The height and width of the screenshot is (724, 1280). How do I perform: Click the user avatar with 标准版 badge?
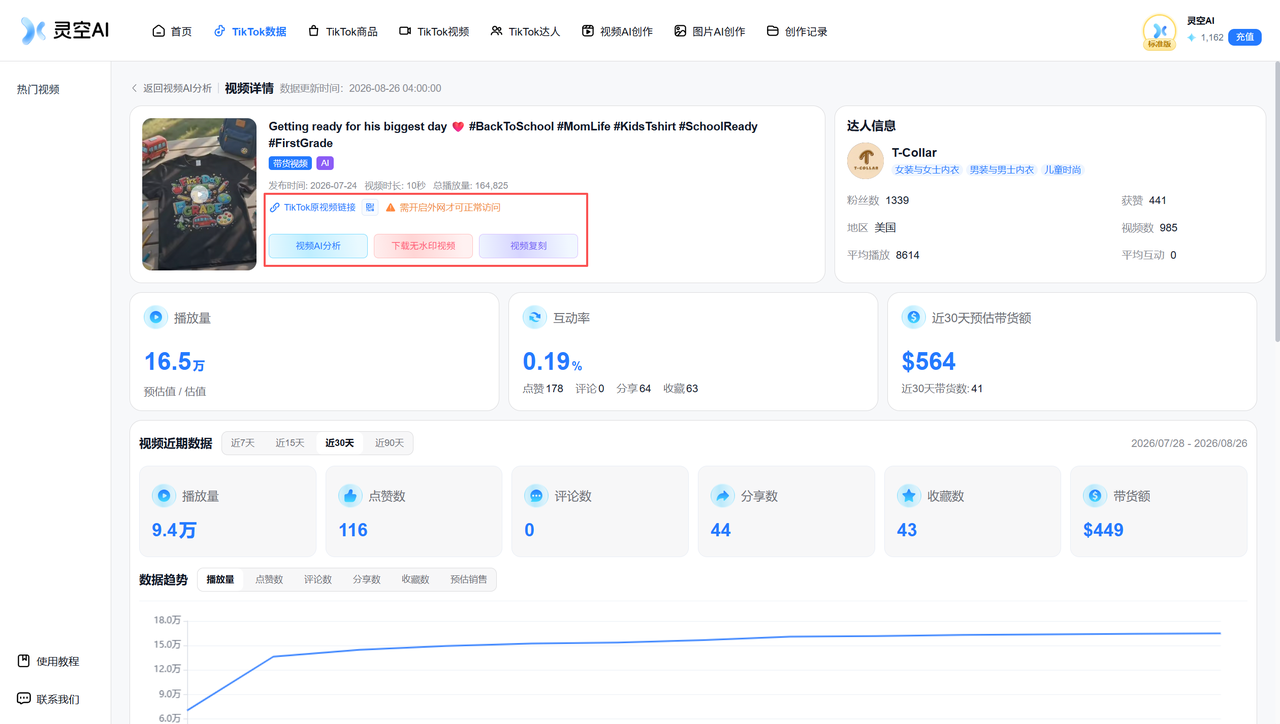[1159, 32]
